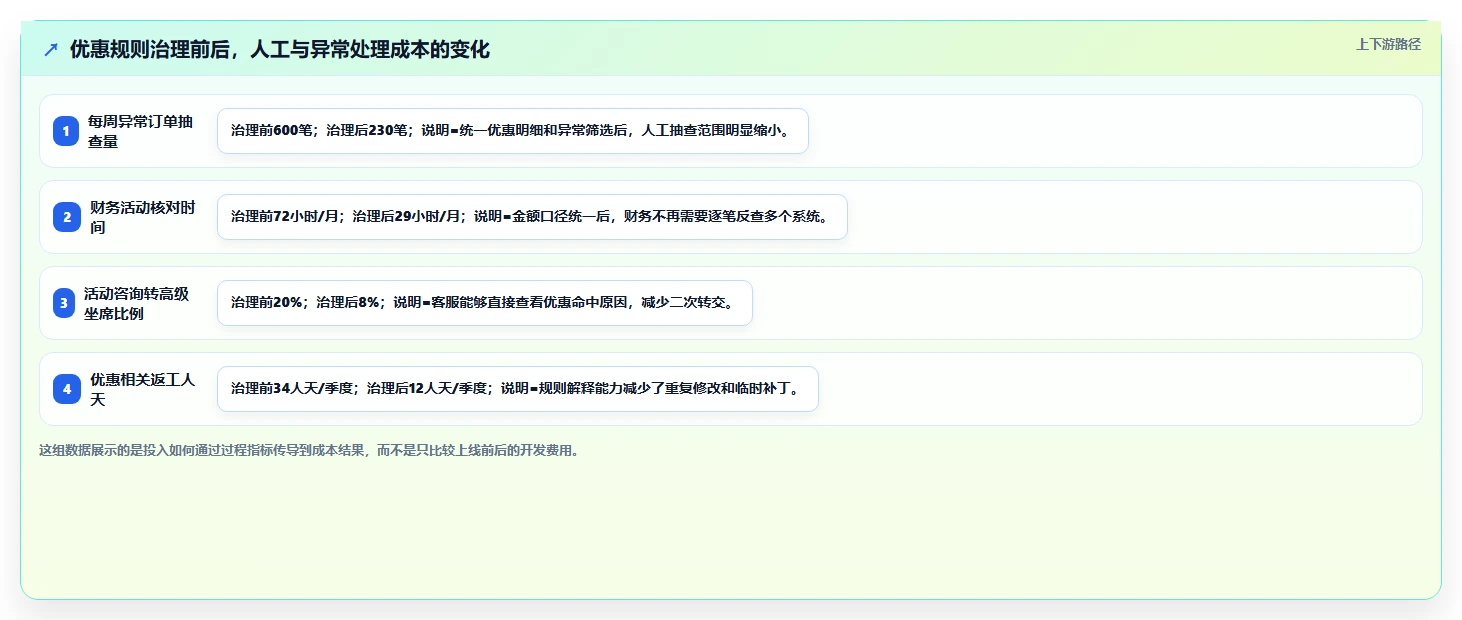Click the detail box starting 治理前20%
This screenshot has height=620, width=1462.
pyautogui.click(x=484, y=303)
